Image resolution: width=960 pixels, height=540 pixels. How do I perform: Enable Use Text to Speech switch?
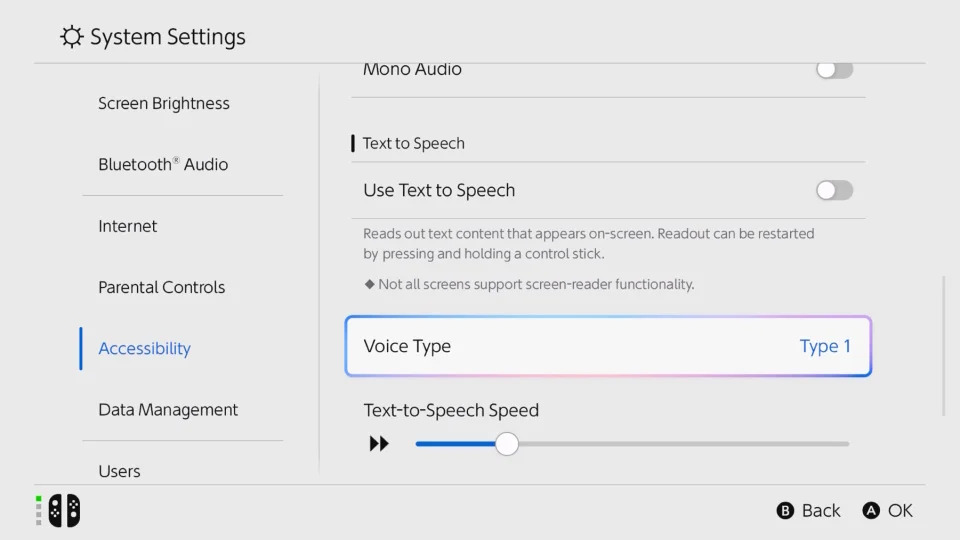(834, 190)
